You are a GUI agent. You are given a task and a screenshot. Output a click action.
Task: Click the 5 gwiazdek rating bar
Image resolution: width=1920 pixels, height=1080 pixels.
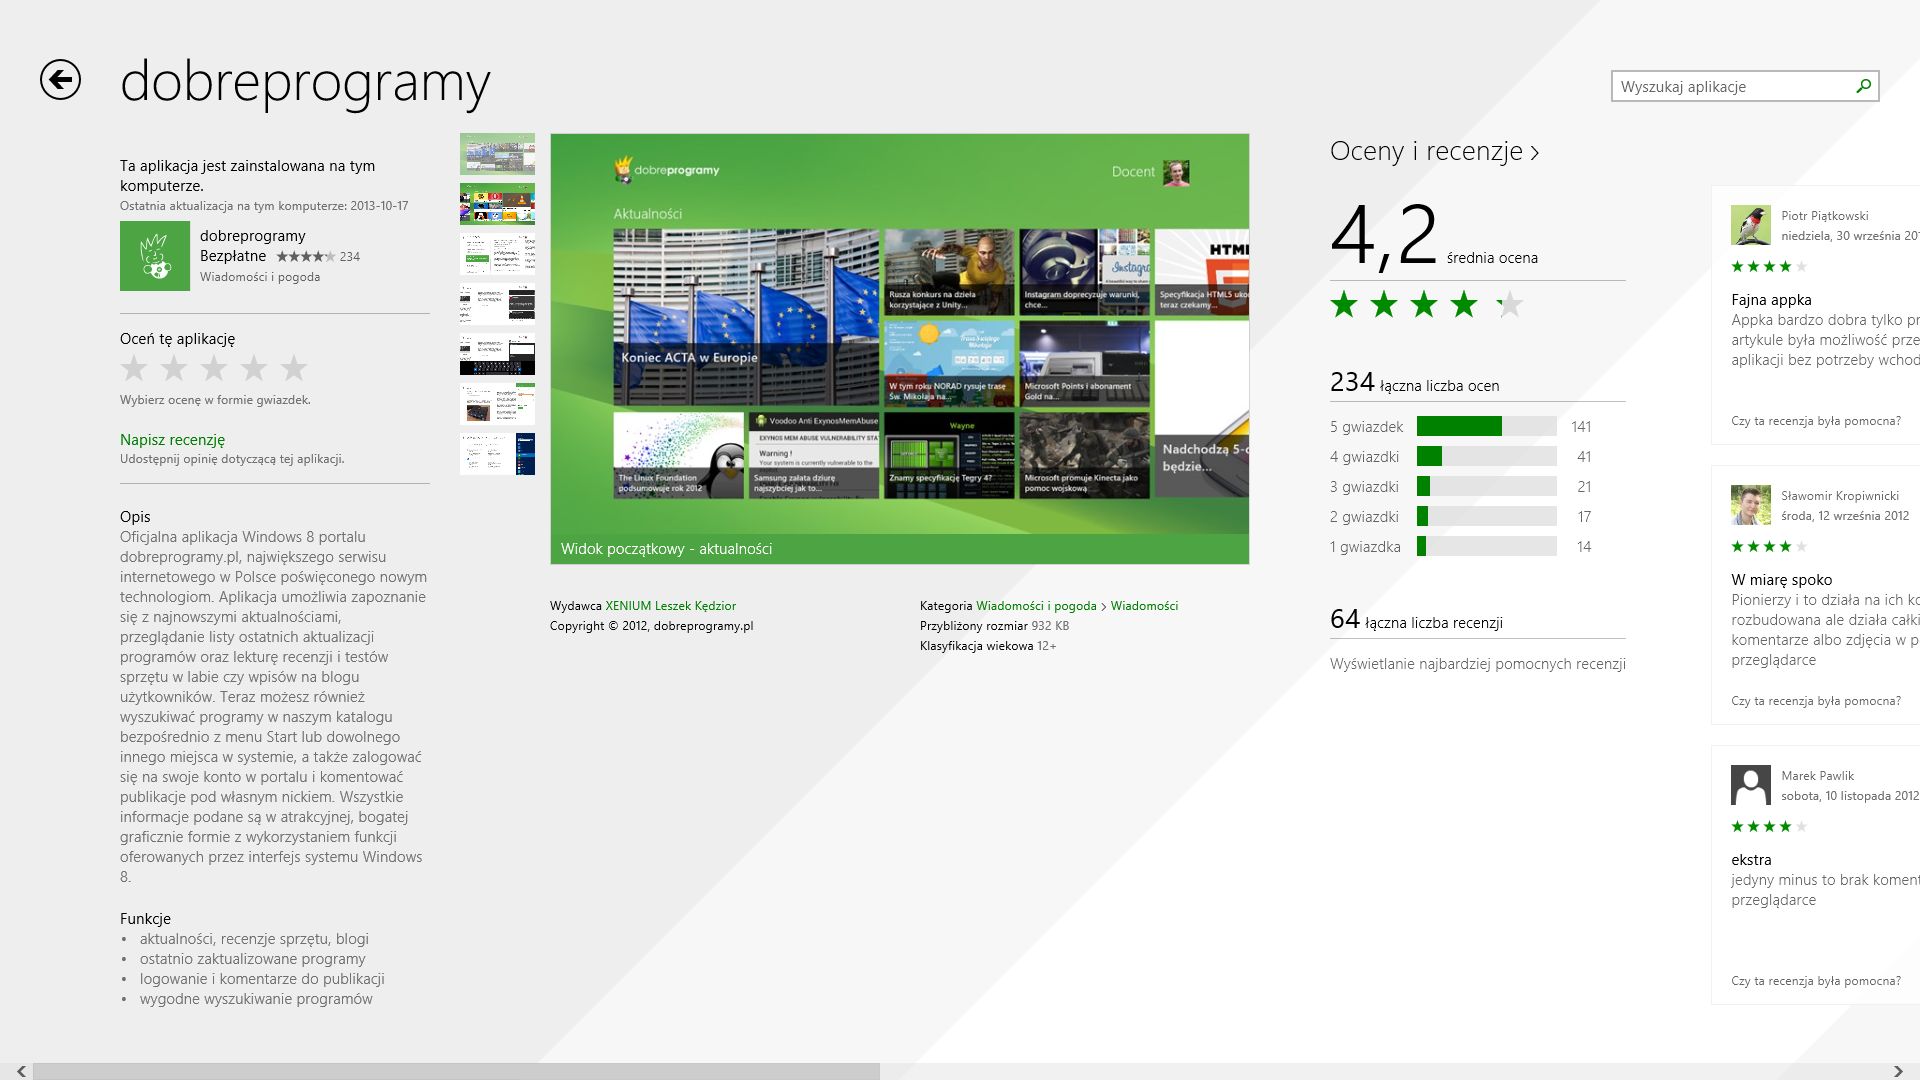[1486, 426]
